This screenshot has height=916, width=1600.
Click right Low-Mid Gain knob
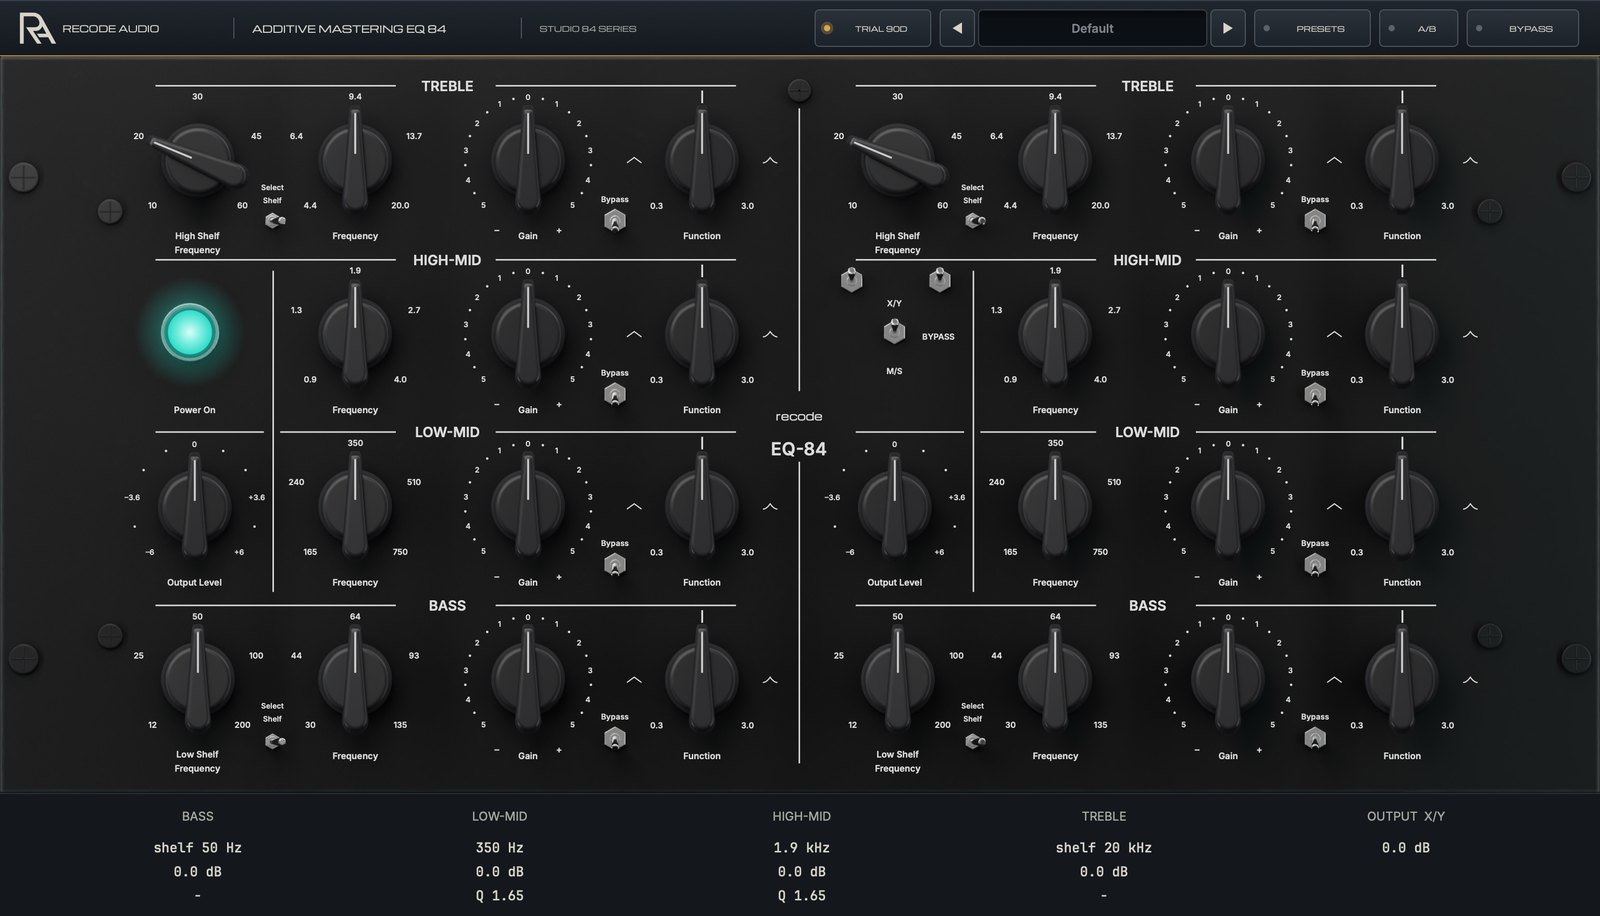tap(1227, 504)
